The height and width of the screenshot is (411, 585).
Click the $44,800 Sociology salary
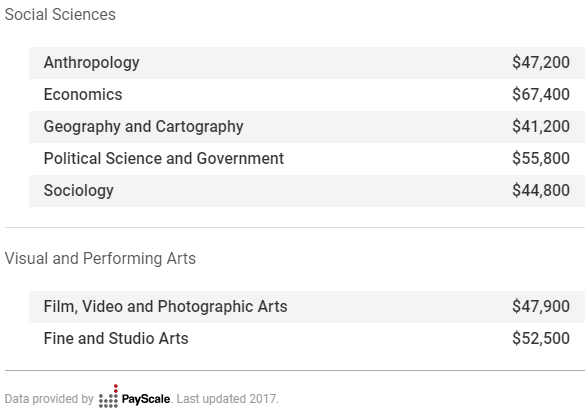(541, 191)
